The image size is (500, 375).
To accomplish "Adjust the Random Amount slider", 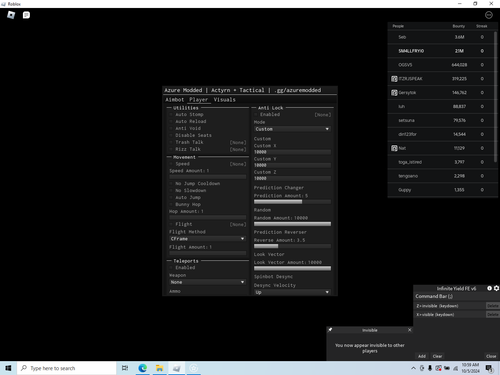I will pos(292,224).
